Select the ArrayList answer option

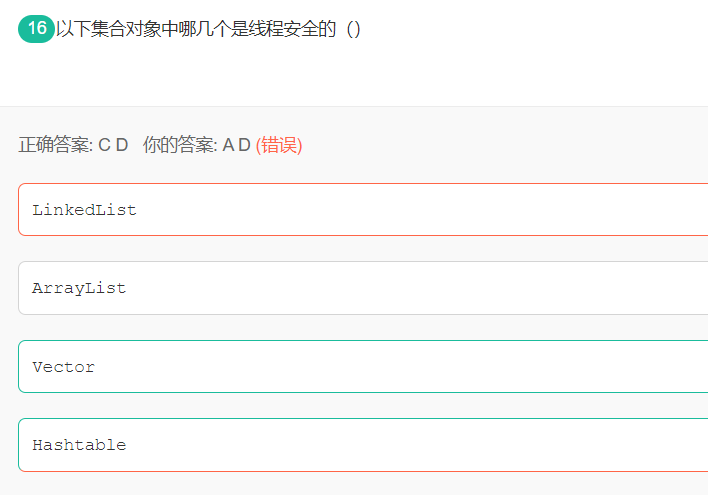[x=363, y=288]
